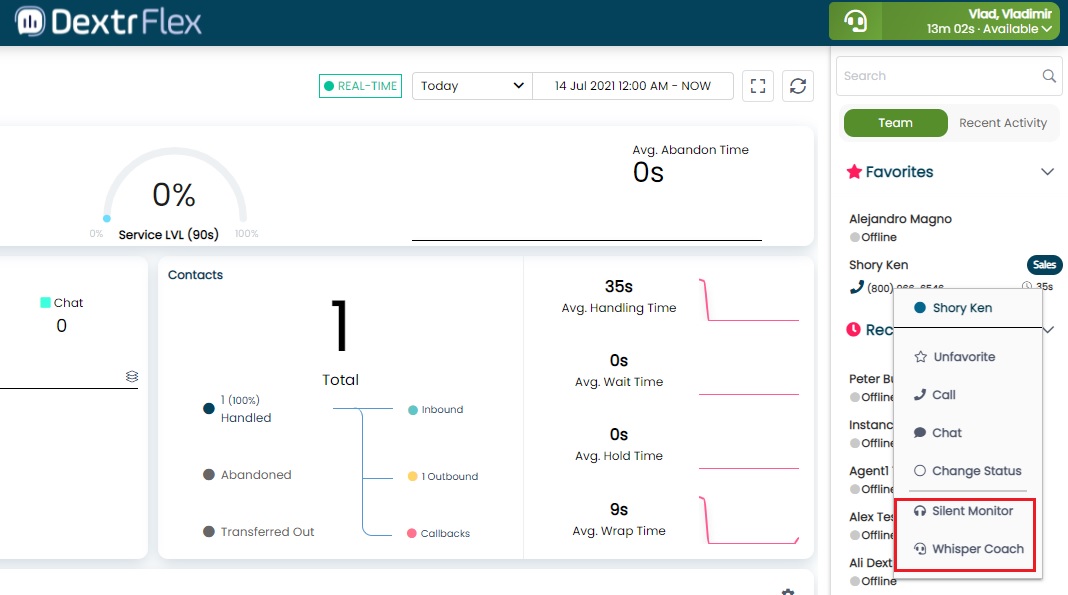Click the stacked layers icon below Chat
1068x595 pixels.
[x=131, y=376]
